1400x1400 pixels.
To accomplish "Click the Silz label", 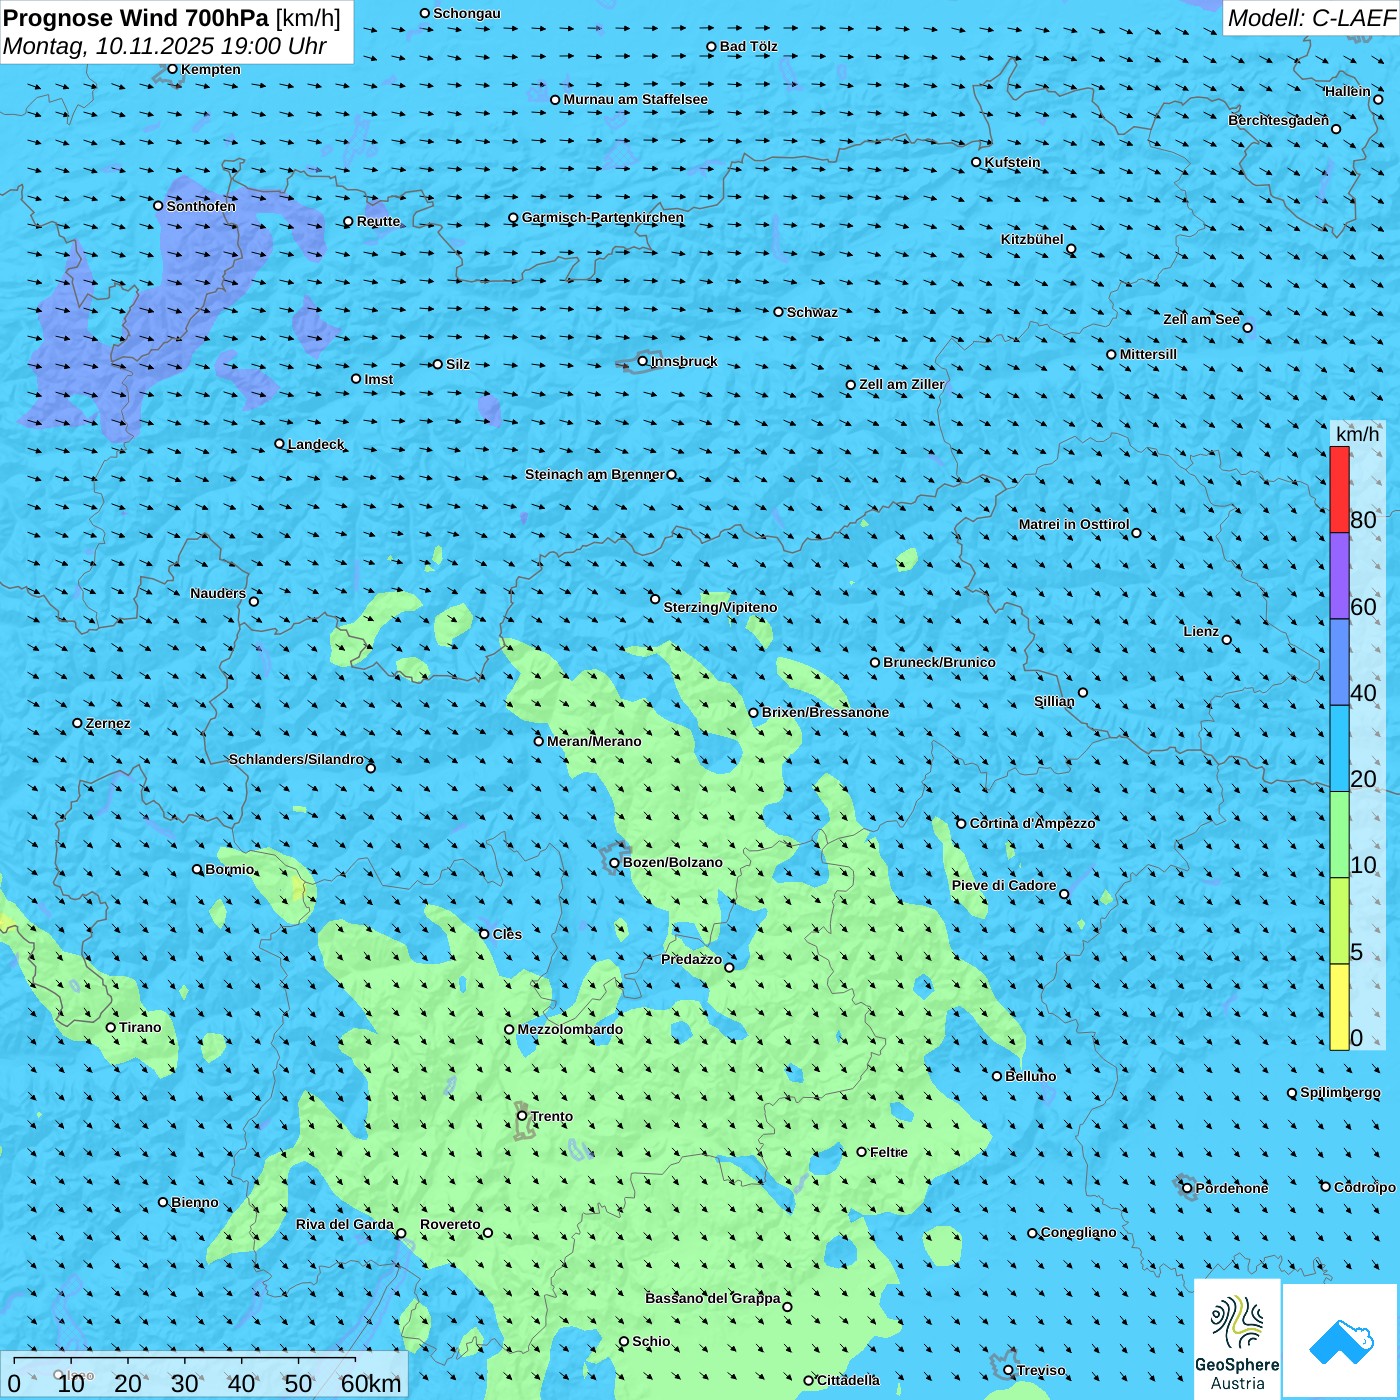I will 458,364.
